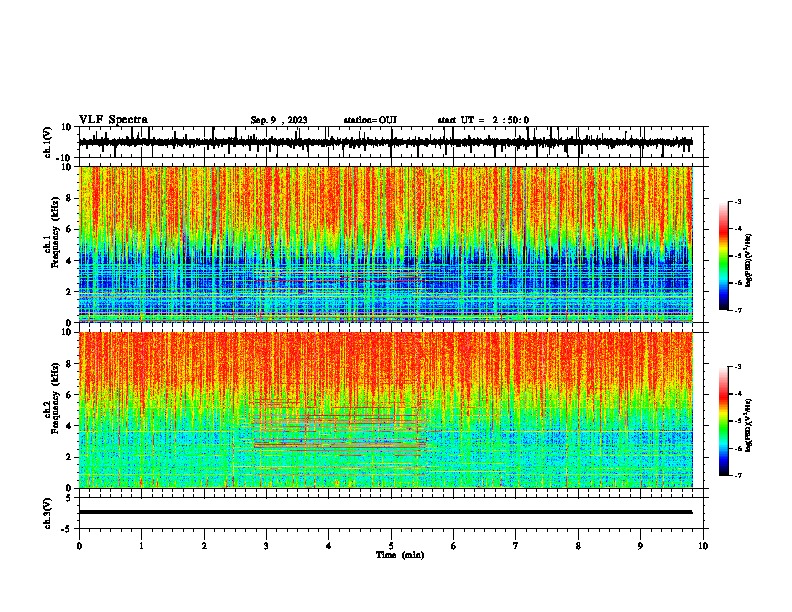Click the ch.2 spectrogram plot
The image size is (792, 612).
click(386, 410)
